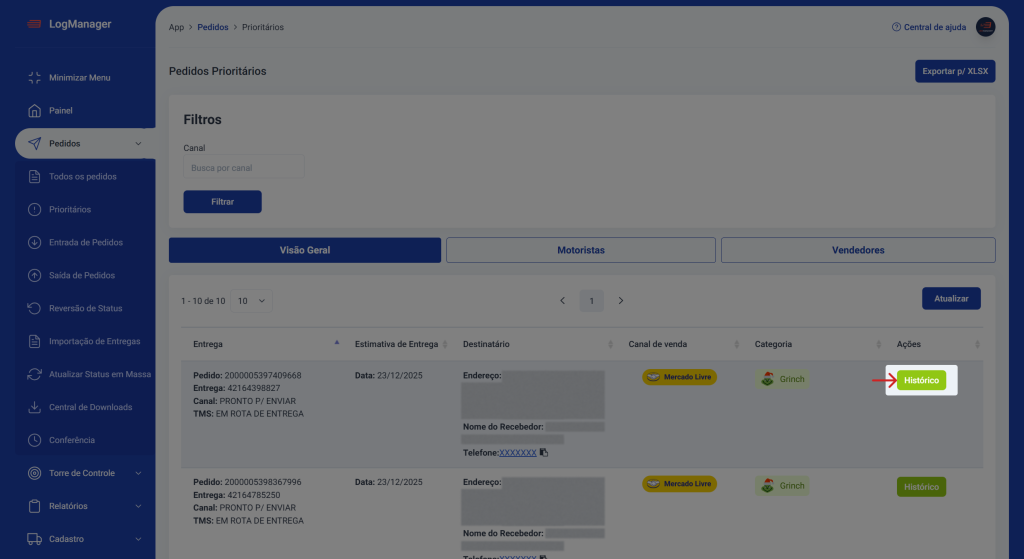
Task: Open the page size dropdown showing 10
Action: pyautogui.click(x=251, y=301)
